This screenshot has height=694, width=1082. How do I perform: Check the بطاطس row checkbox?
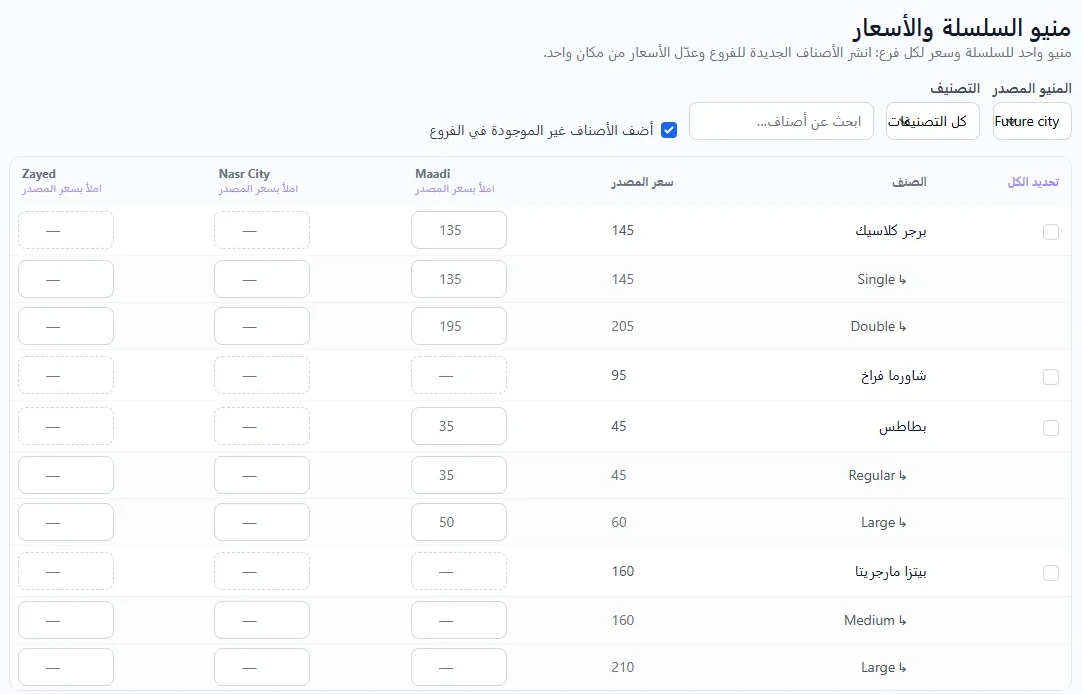point(1050,428)
